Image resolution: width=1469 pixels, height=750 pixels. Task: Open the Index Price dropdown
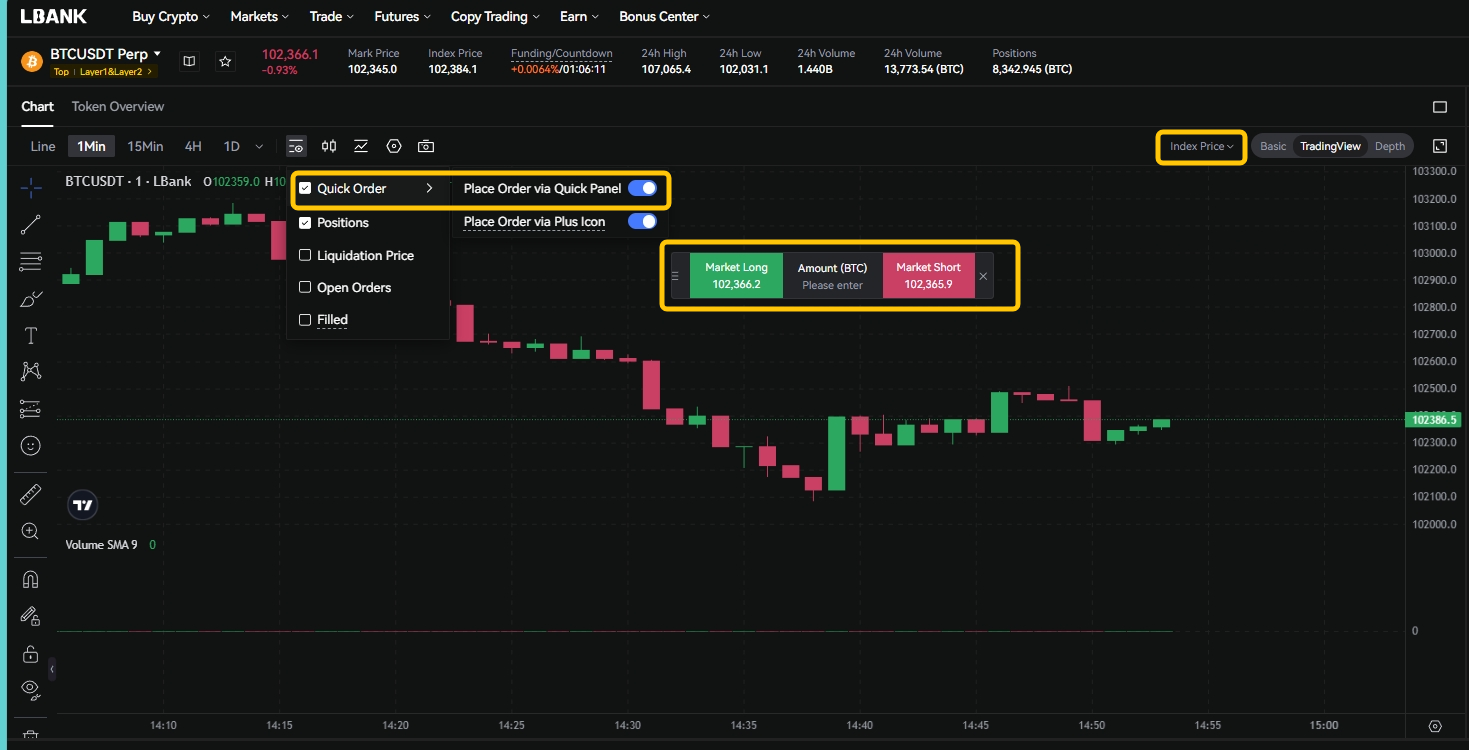click(x=1201, y=147)
